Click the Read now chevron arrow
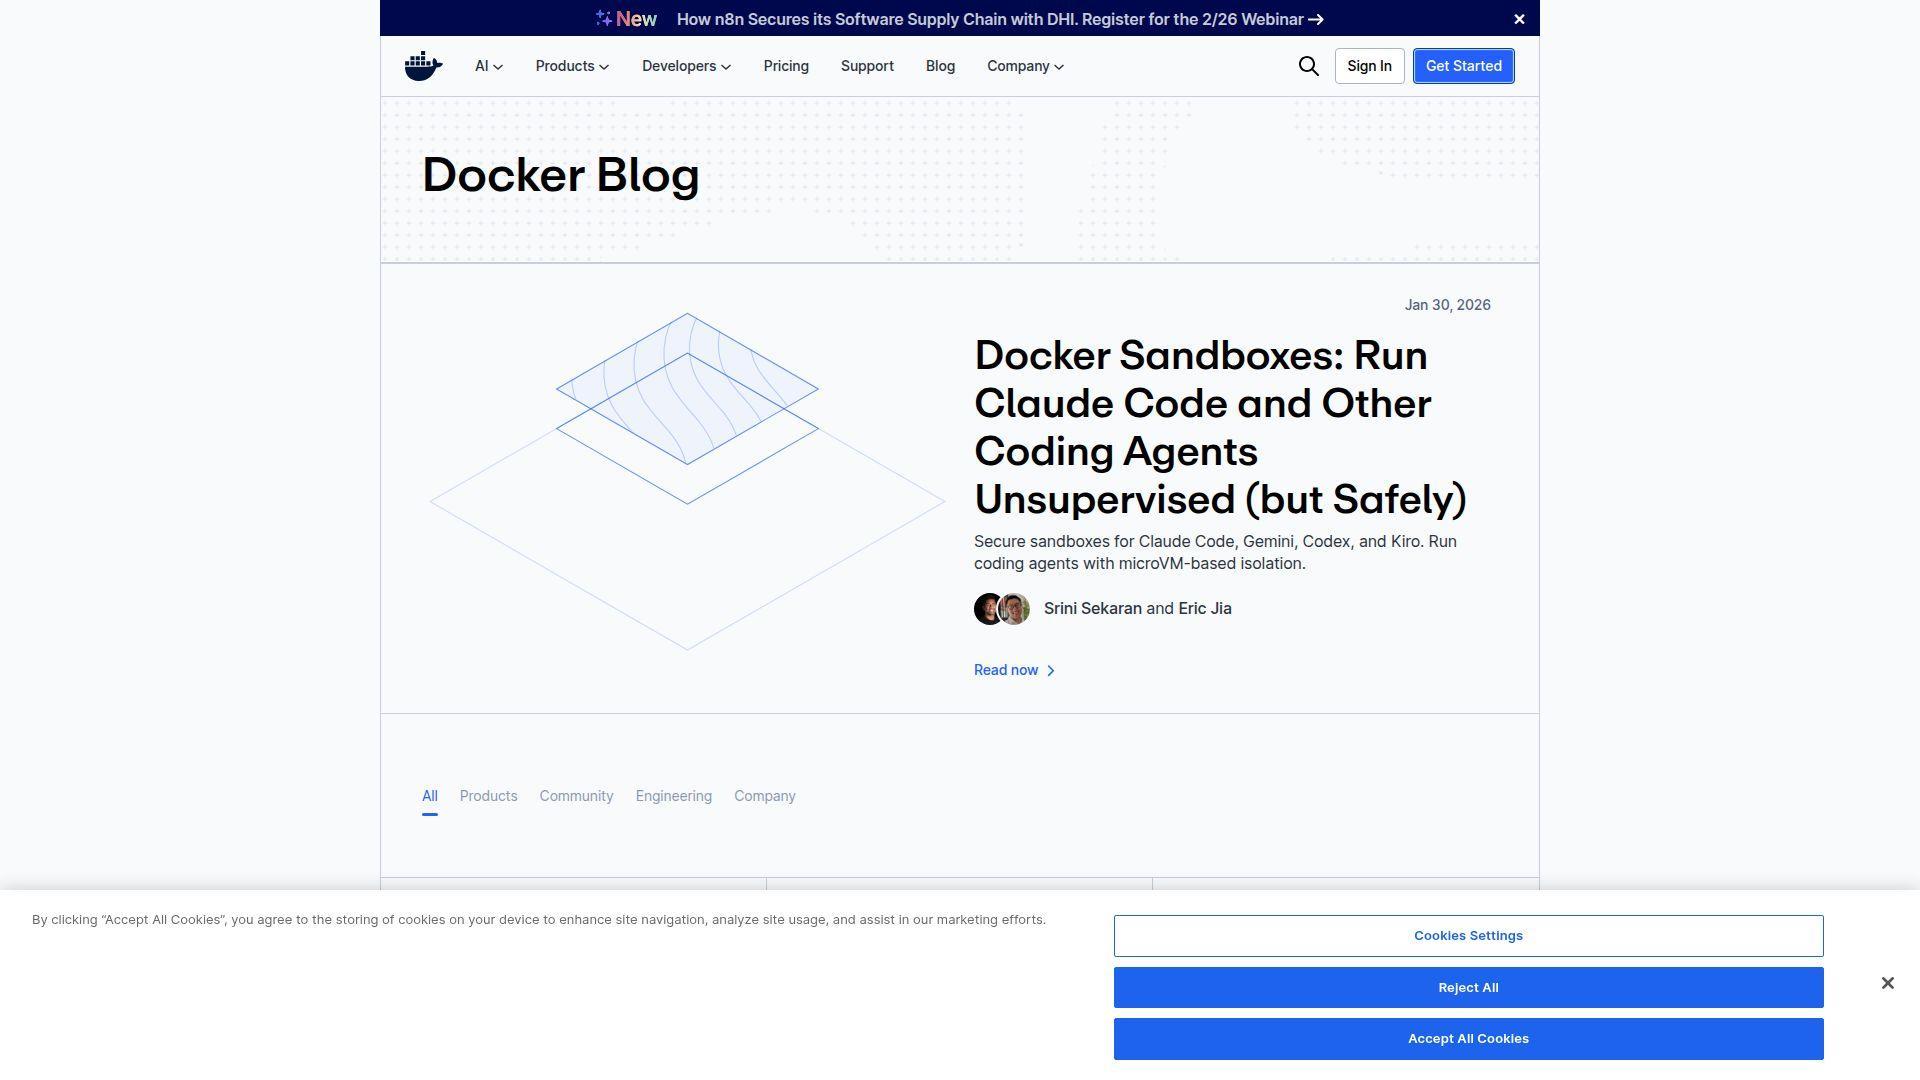The image size is (1920, 1080). point(1051,670)
